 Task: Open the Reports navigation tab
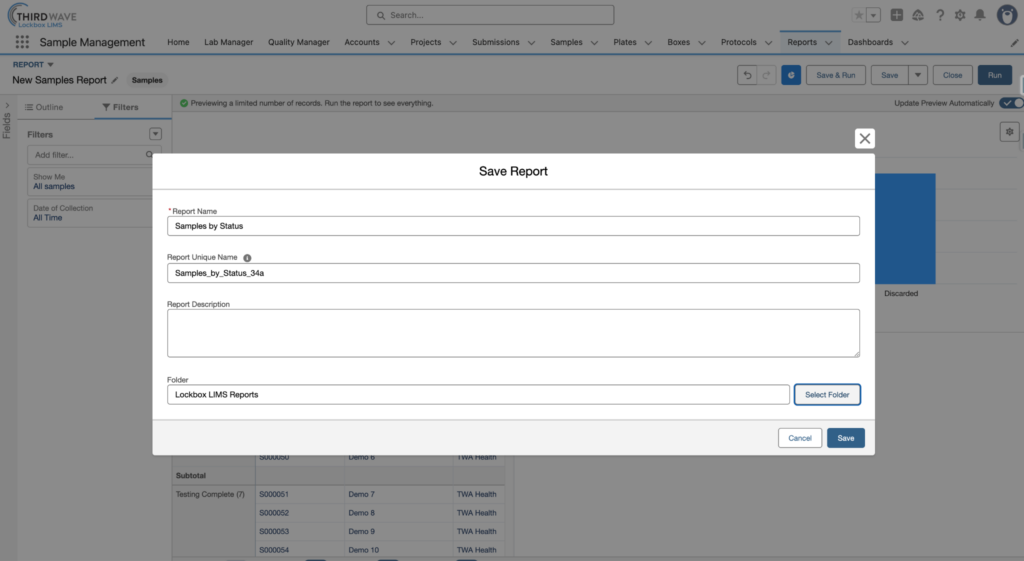pos(802,42)
